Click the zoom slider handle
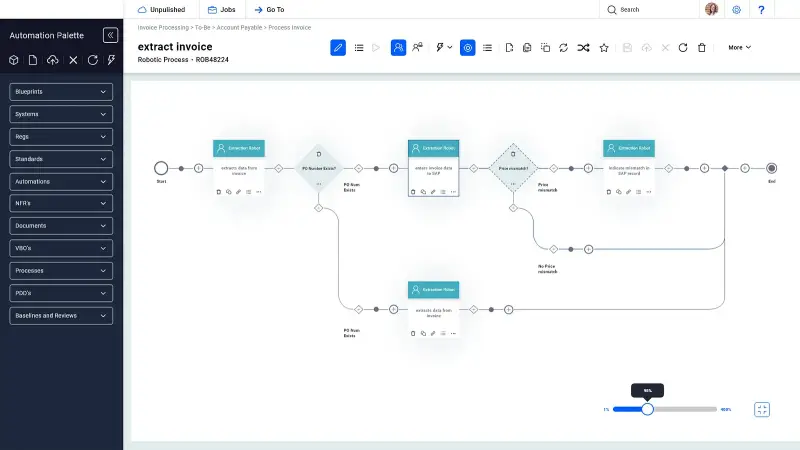This screenshot has height=450, width=800. (647, 409)
